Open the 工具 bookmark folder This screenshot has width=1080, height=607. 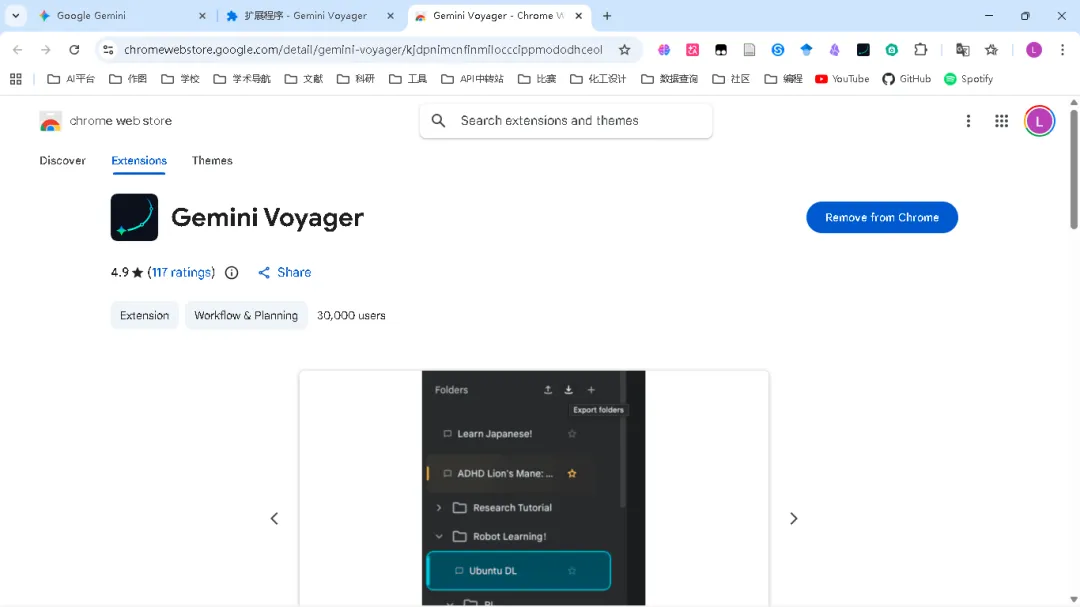click(408, 79)
